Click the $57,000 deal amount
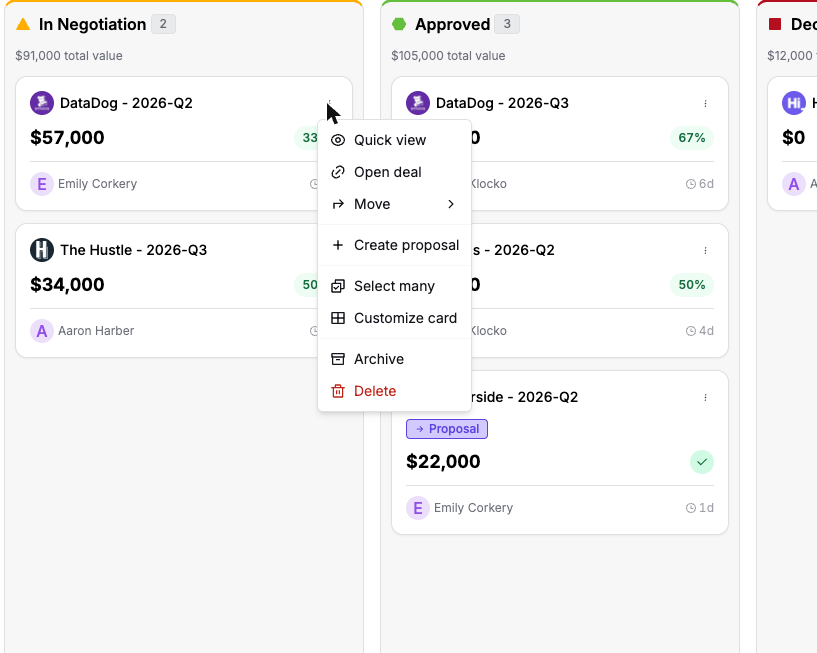The height and width of the screenshot is (653, 817). tap(67, 138)
